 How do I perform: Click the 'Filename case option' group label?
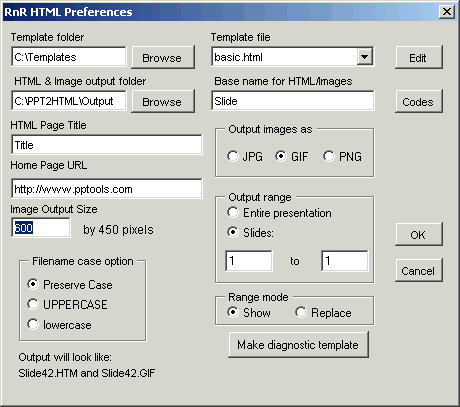point(83,261)
